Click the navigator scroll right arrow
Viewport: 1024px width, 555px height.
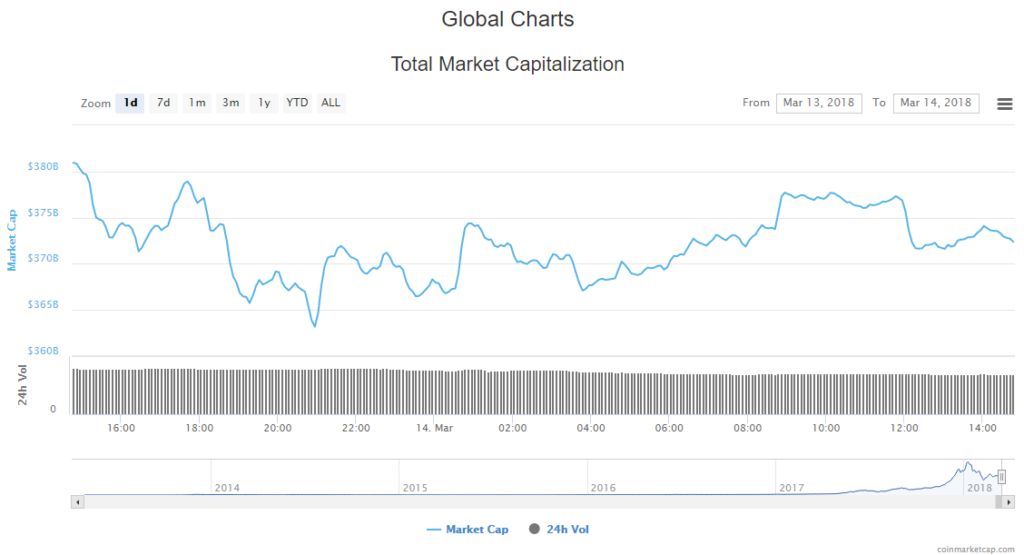coord(1009,502)
